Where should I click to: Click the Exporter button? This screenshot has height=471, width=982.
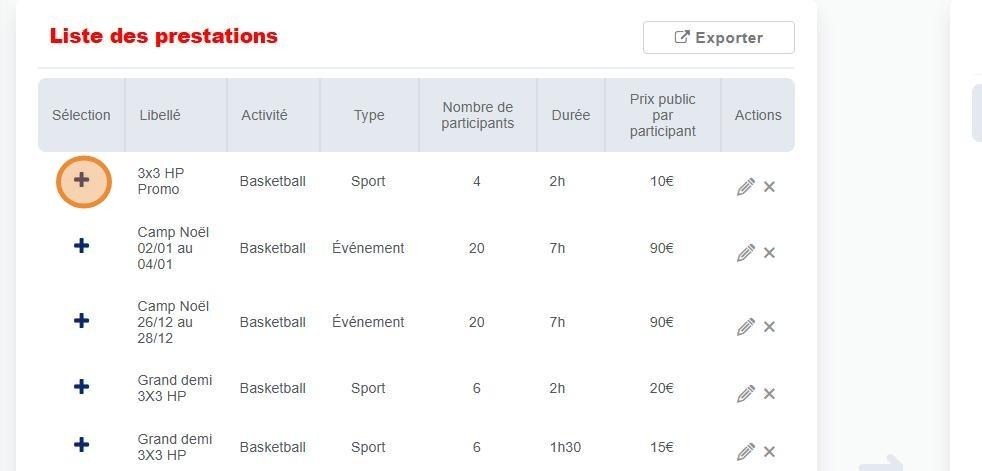point(718,38)
